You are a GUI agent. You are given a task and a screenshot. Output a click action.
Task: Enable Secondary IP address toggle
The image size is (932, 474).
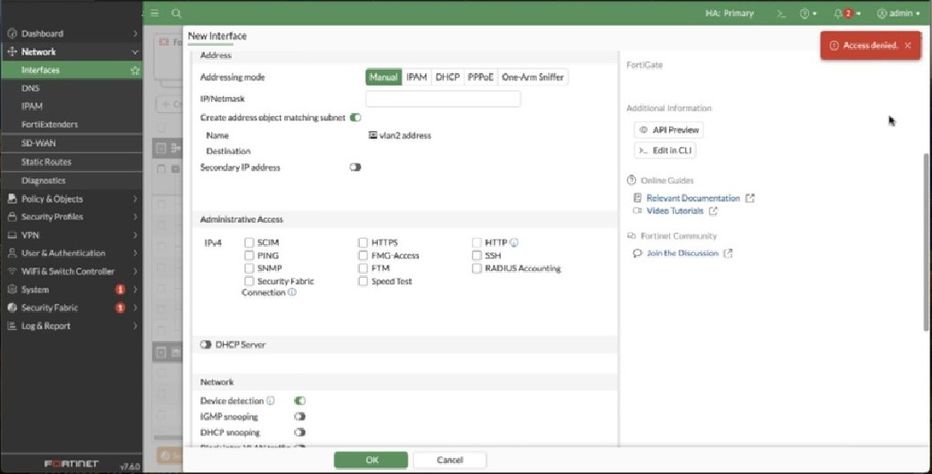pyautogui.click(x=355, y=168)
